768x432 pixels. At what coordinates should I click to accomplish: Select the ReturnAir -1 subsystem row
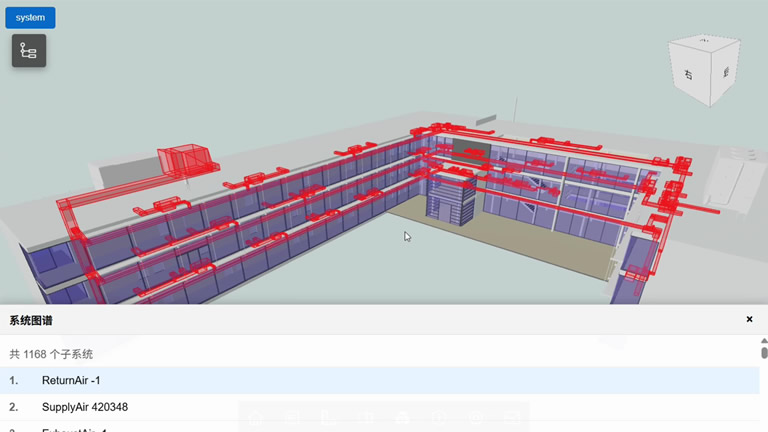pos(380,381)
